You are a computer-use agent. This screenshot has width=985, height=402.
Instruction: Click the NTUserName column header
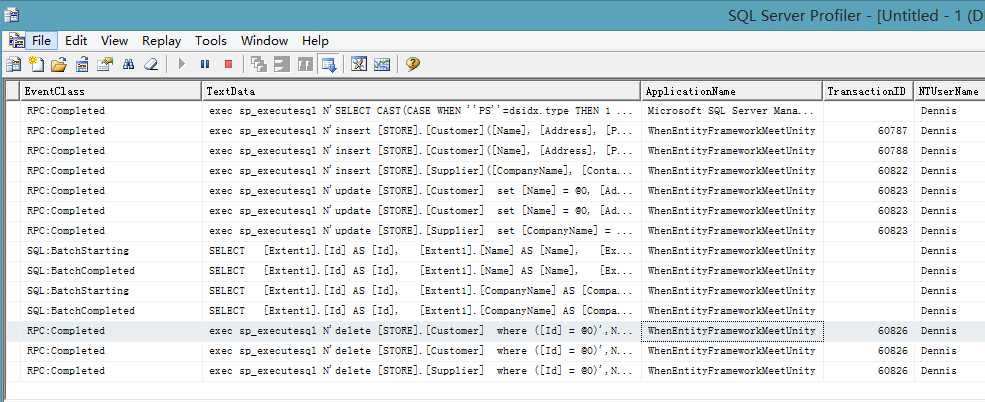click(x=949, y=91)
